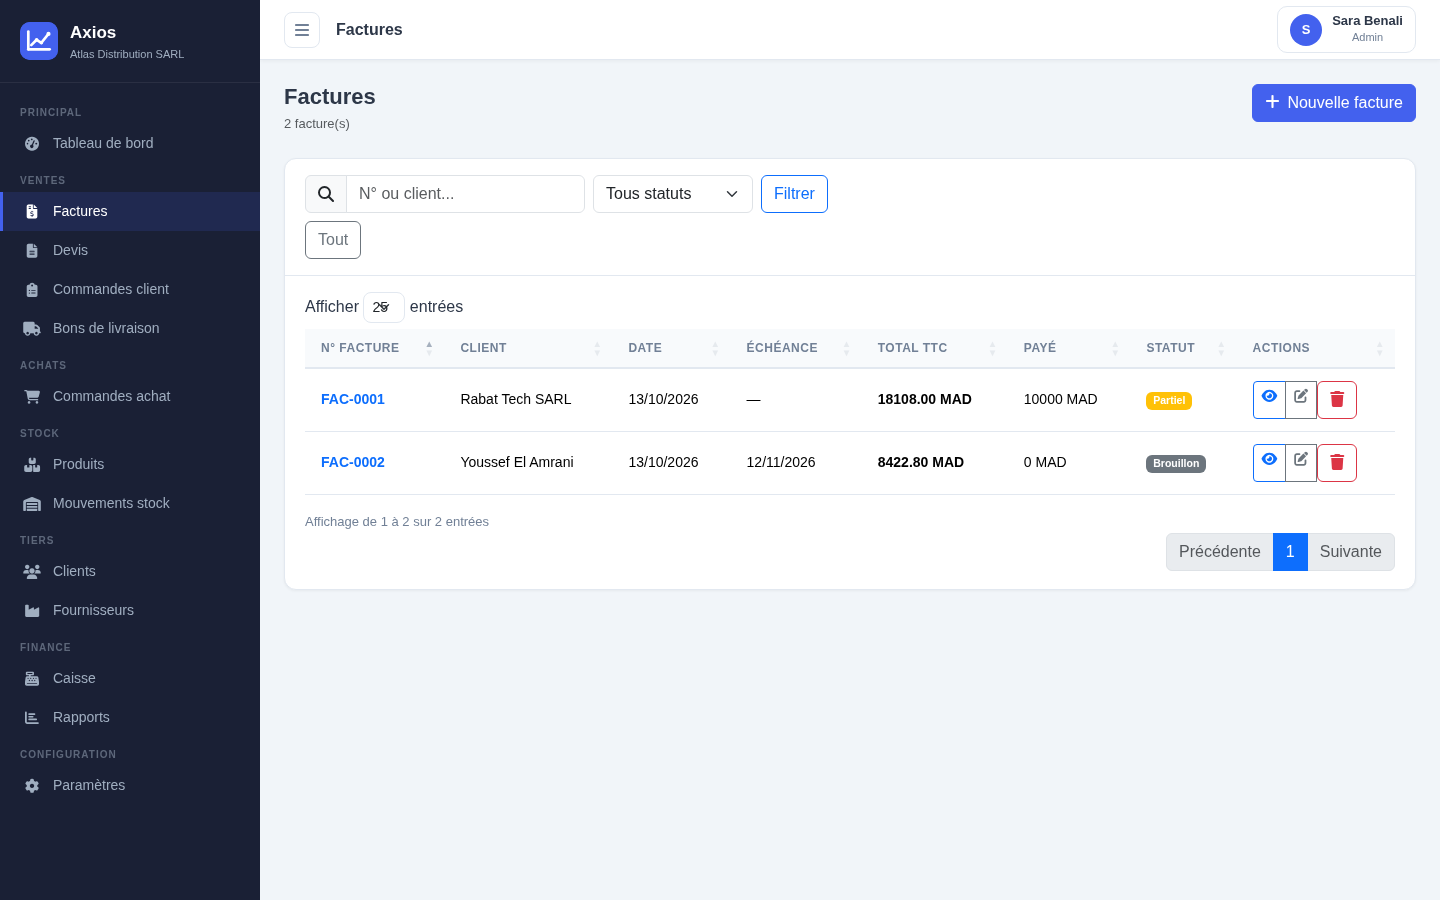The height and width of the screenshot is (900, 1440).
Task: Click the Filtrer button
Action: click(x=794, y=194)
